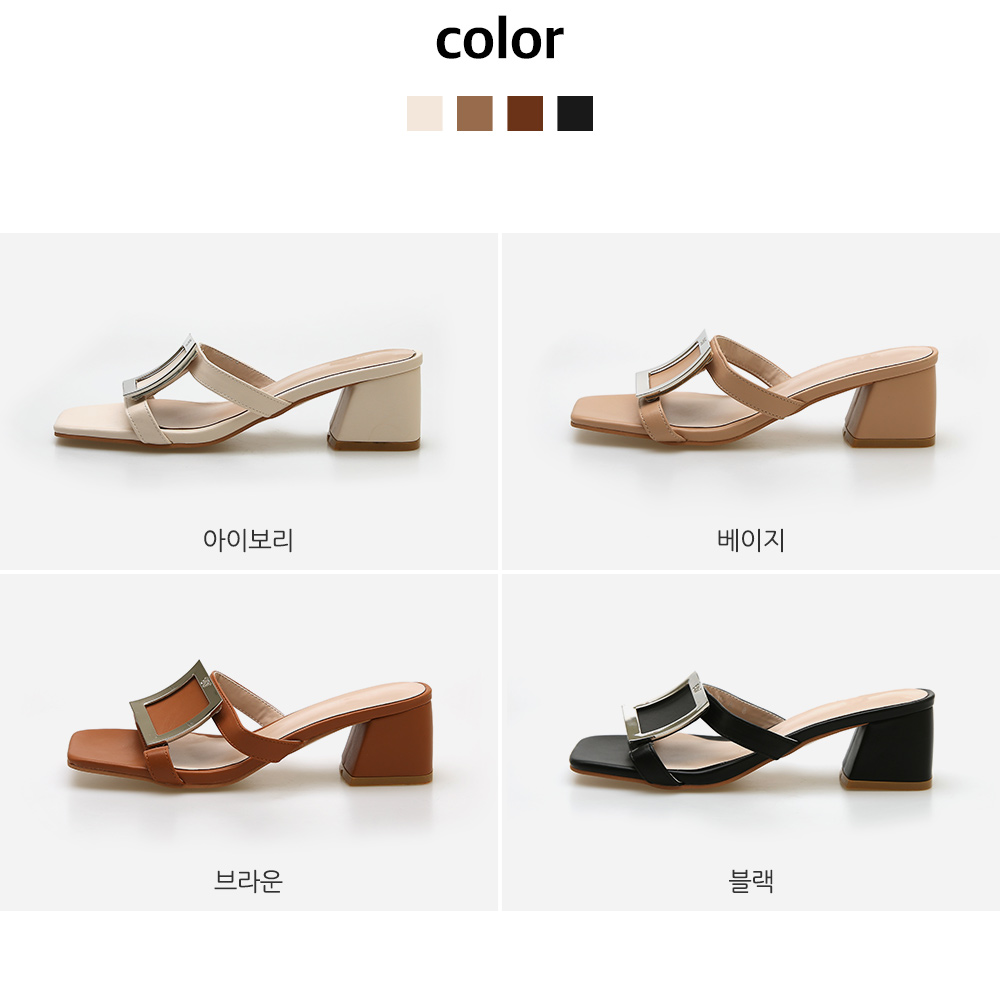Click the silver buckle on ivory sandal
This screenshot has height=1002, width=1000.
160,369
